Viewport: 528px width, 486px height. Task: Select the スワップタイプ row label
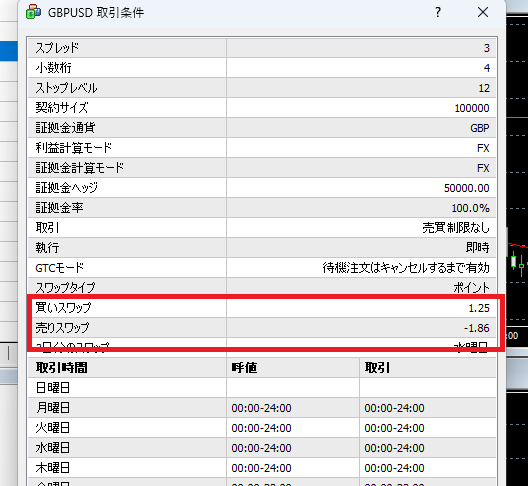pos(65,288)
